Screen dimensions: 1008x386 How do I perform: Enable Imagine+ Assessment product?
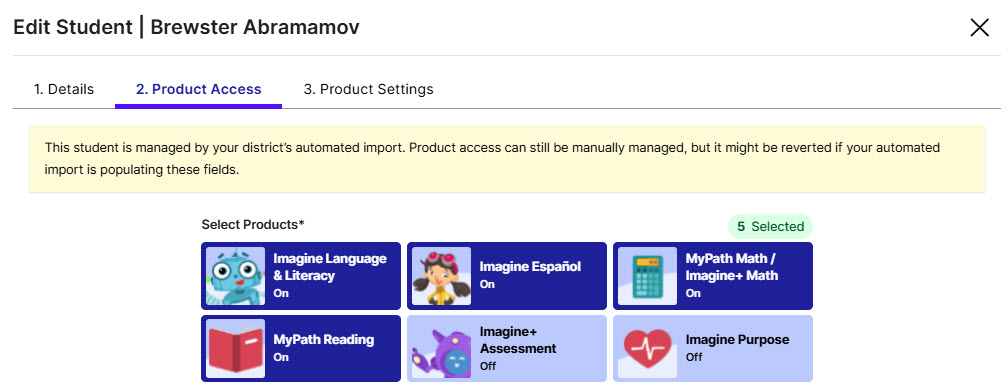[507, 348]
